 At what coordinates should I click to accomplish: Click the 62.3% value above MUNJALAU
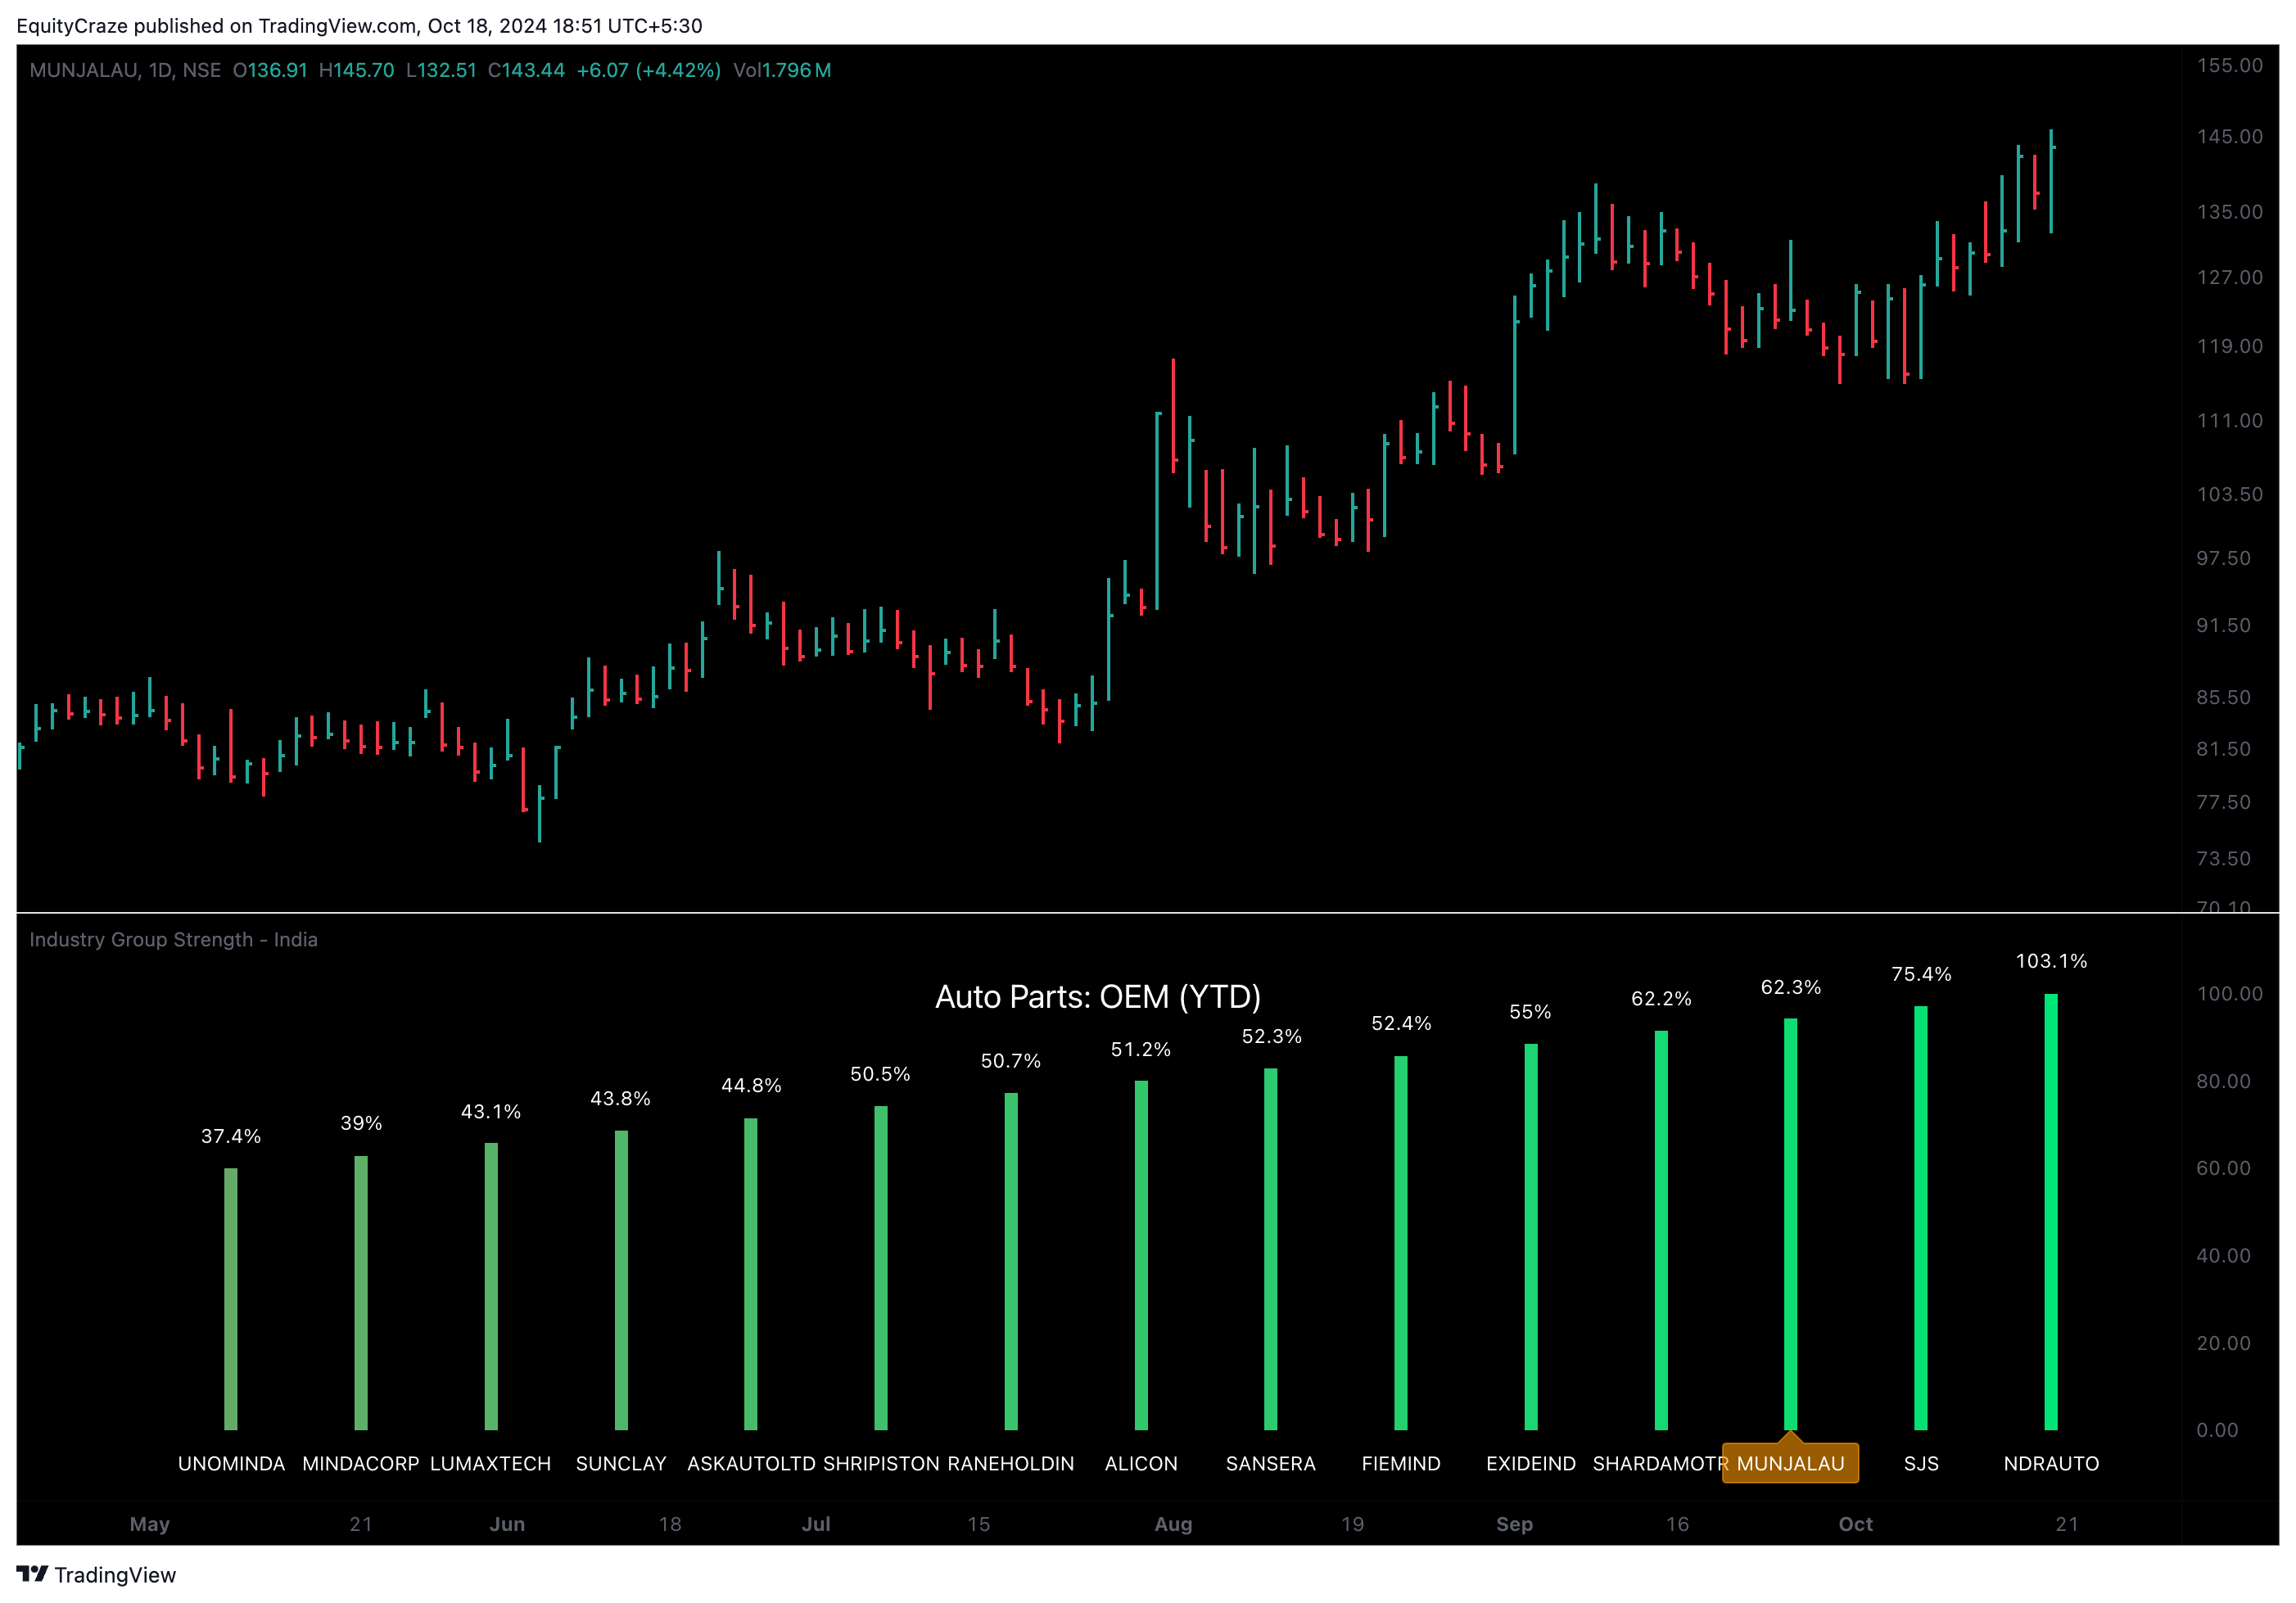coord(1791,987)
